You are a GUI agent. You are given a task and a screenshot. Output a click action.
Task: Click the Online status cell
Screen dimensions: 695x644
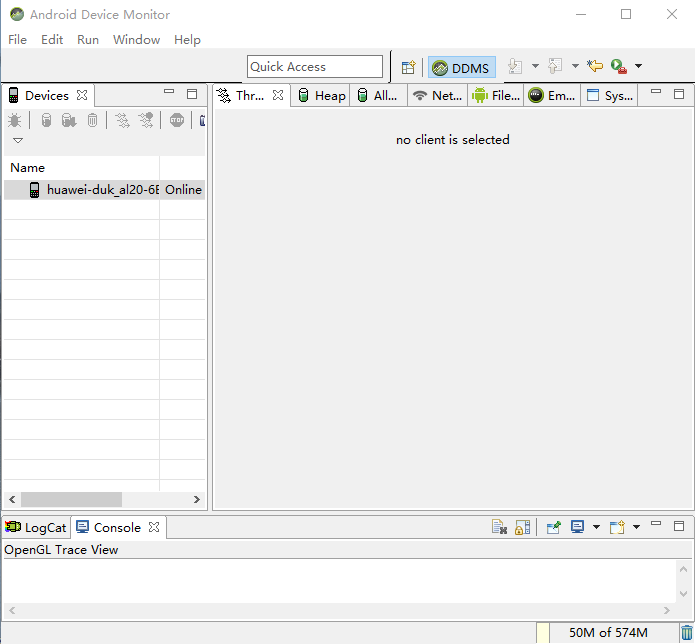click(x=184, y=190)
